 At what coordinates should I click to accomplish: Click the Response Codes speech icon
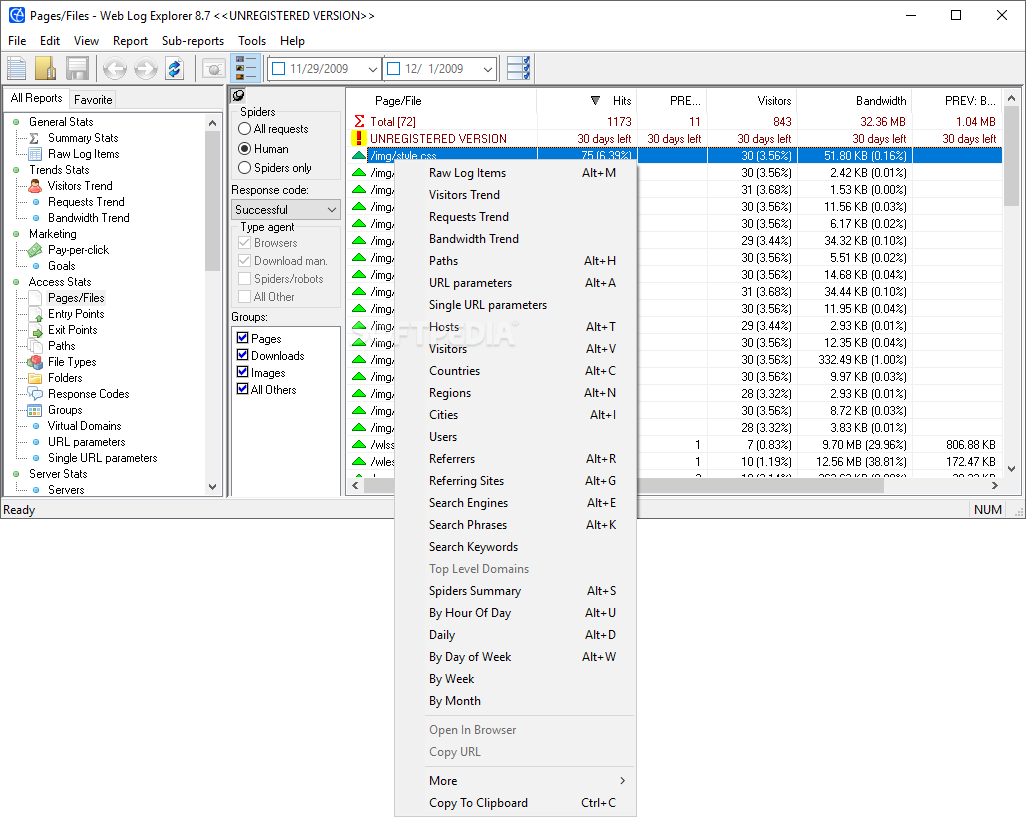click(35, 394)
